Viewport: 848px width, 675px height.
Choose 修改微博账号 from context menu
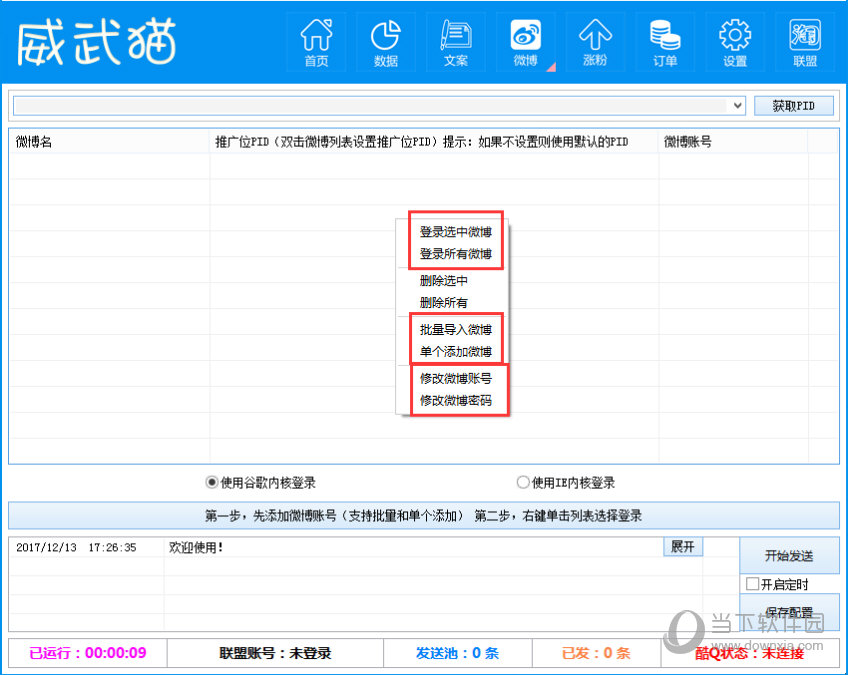pyautogui.click(x=455, y=379)
